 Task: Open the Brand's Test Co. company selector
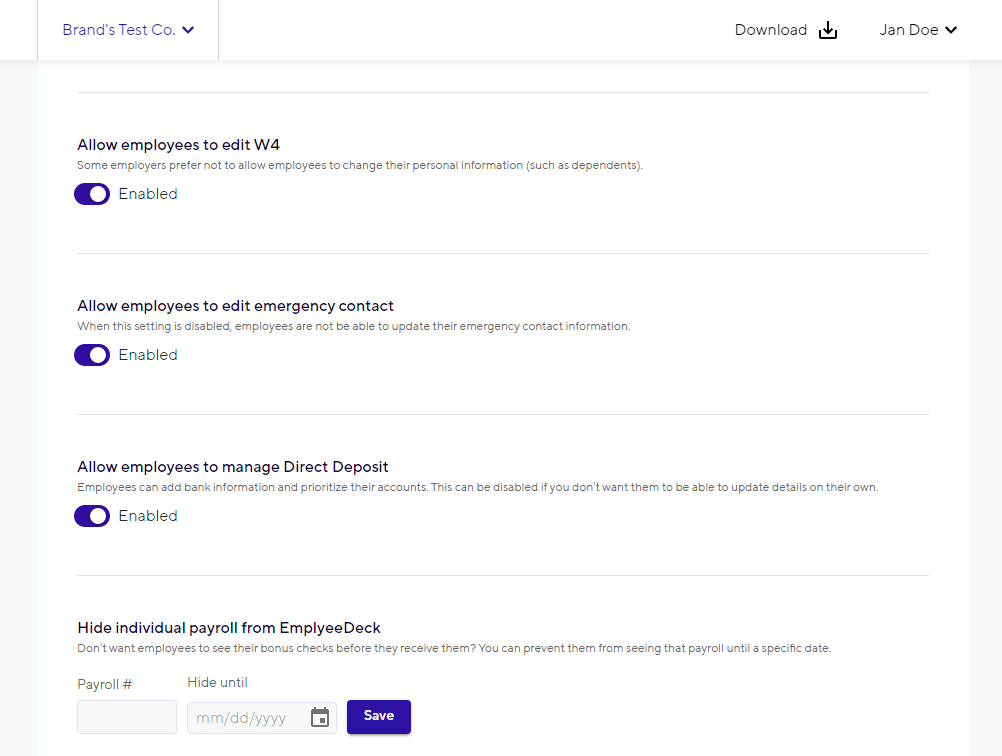(128, 30)
